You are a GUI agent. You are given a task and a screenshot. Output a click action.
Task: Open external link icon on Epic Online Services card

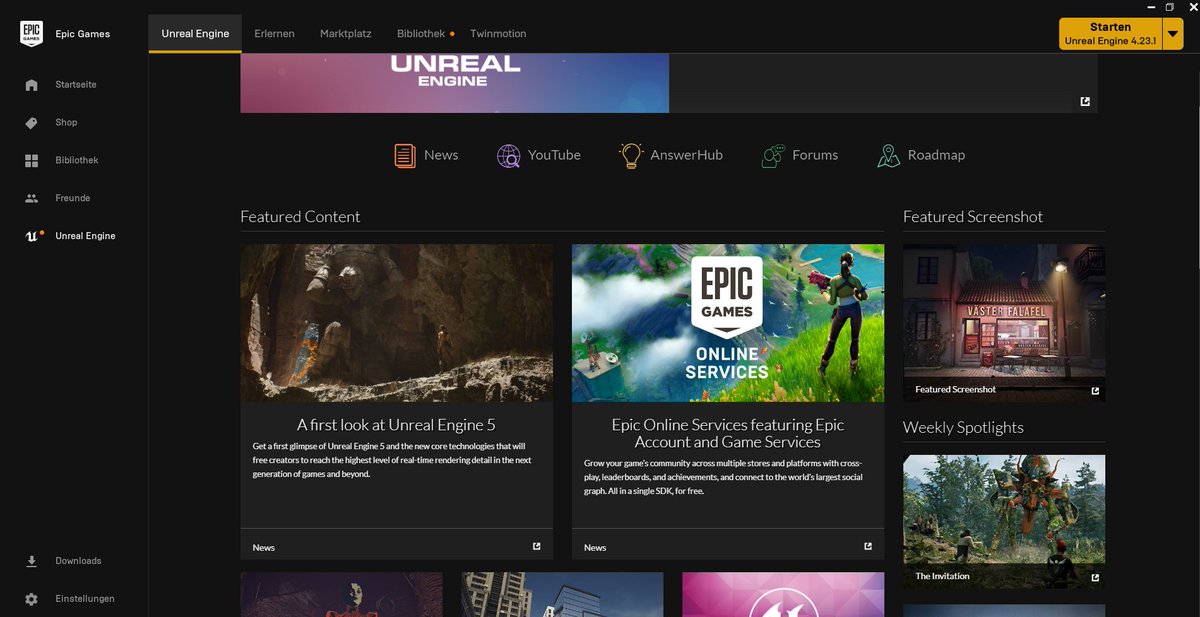click(x=868, y=546)
